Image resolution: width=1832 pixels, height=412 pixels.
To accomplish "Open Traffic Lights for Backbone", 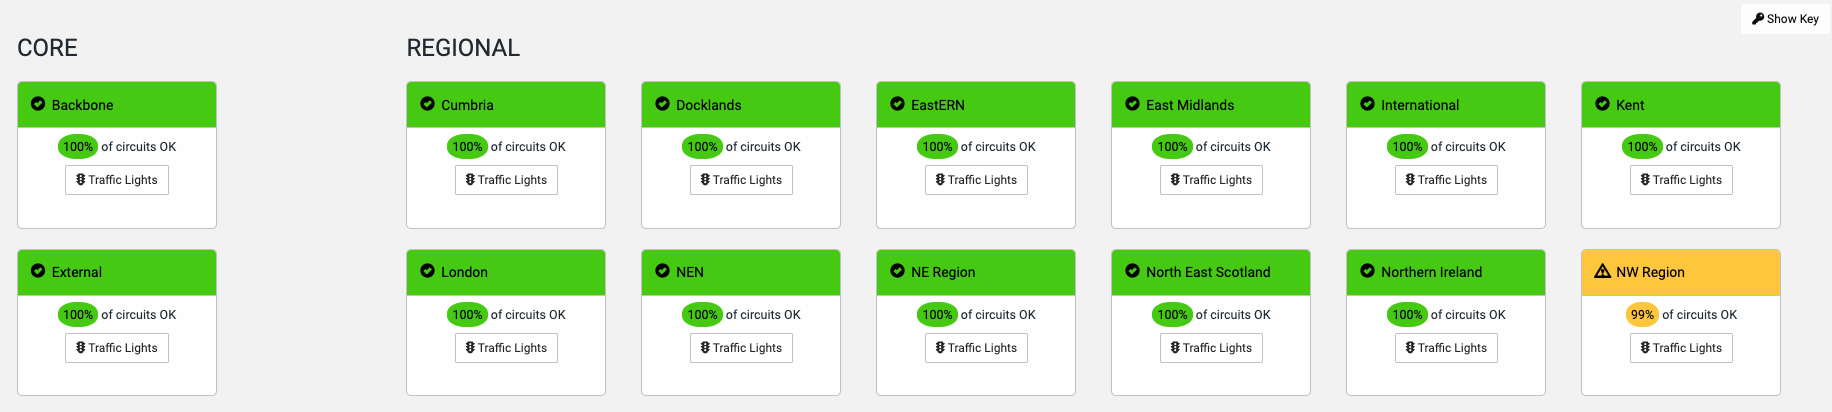I will click(117, 180).
